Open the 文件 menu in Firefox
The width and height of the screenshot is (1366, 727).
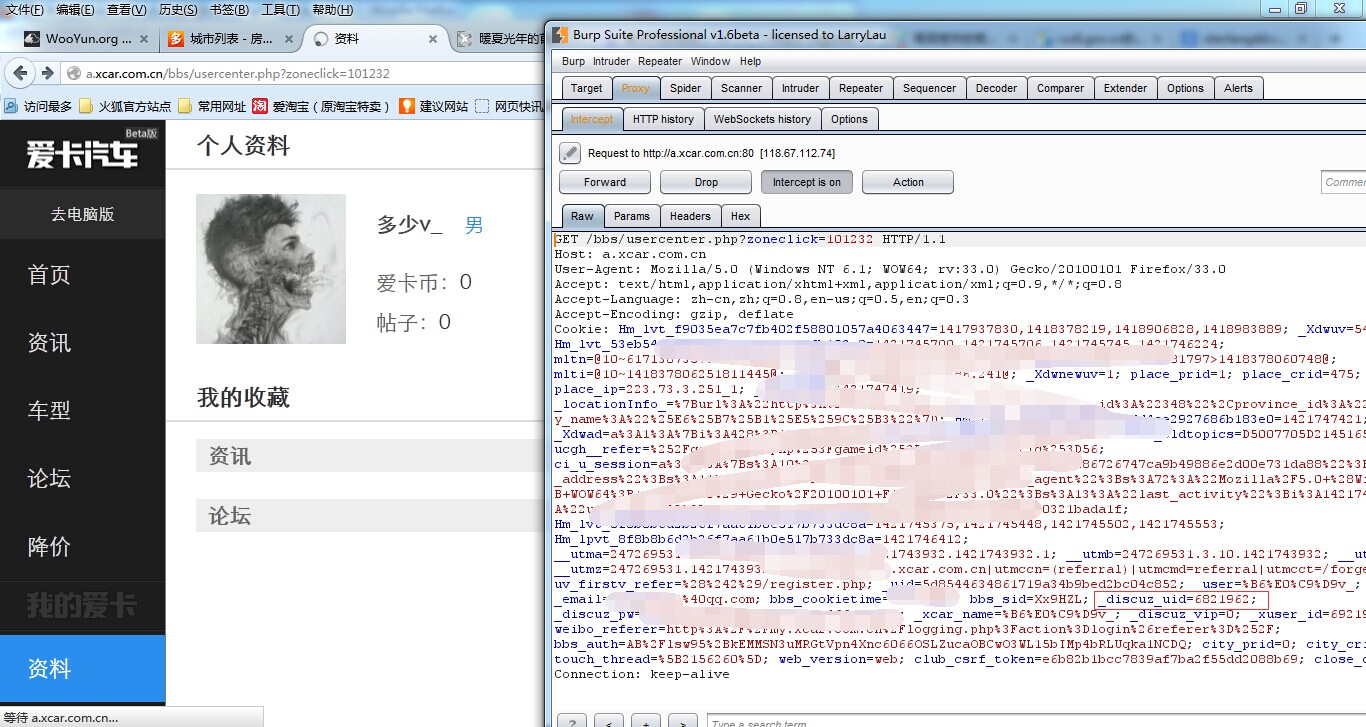tap(25, 10)
